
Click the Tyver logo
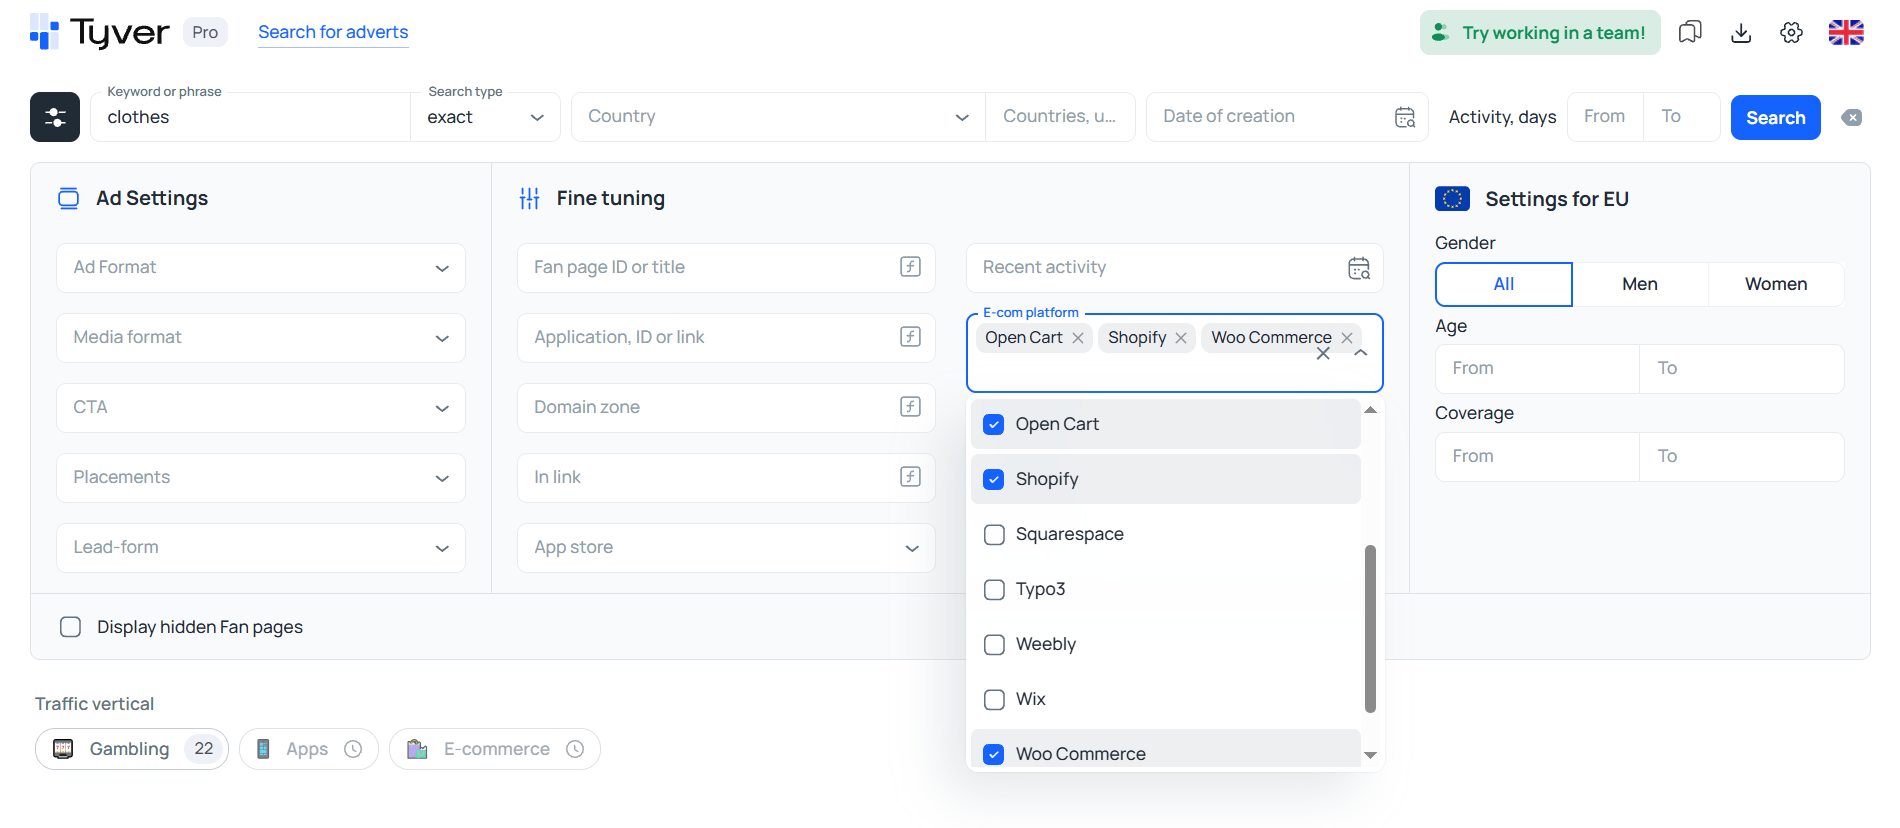coord(100,32)
